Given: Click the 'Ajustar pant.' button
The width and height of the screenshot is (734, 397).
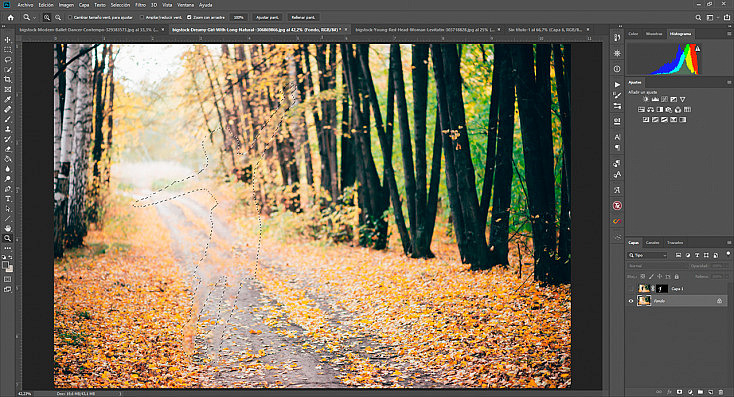Looking at the screenshot, I should pos(267,17).
